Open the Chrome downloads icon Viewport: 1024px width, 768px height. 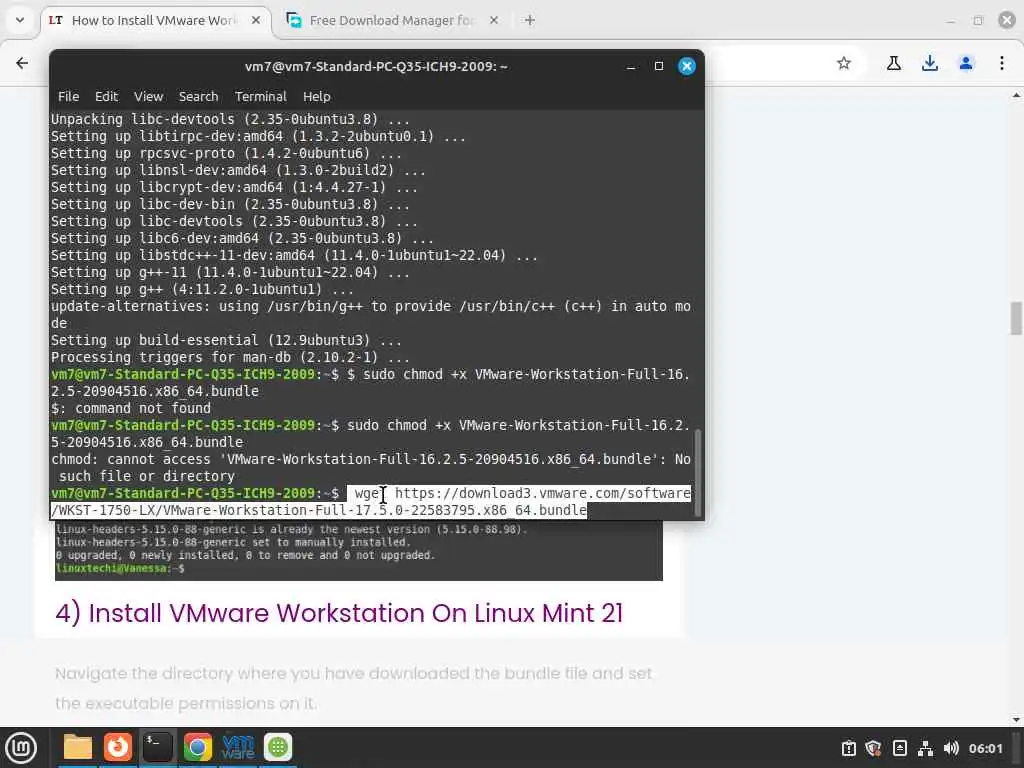930,63
